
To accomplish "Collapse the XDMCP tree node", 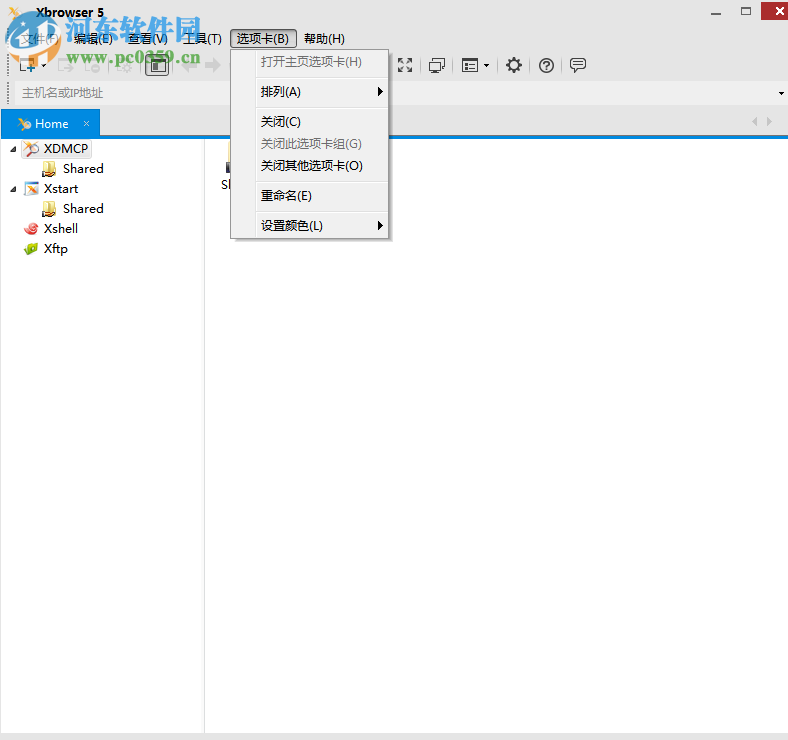I will point(14,149).
